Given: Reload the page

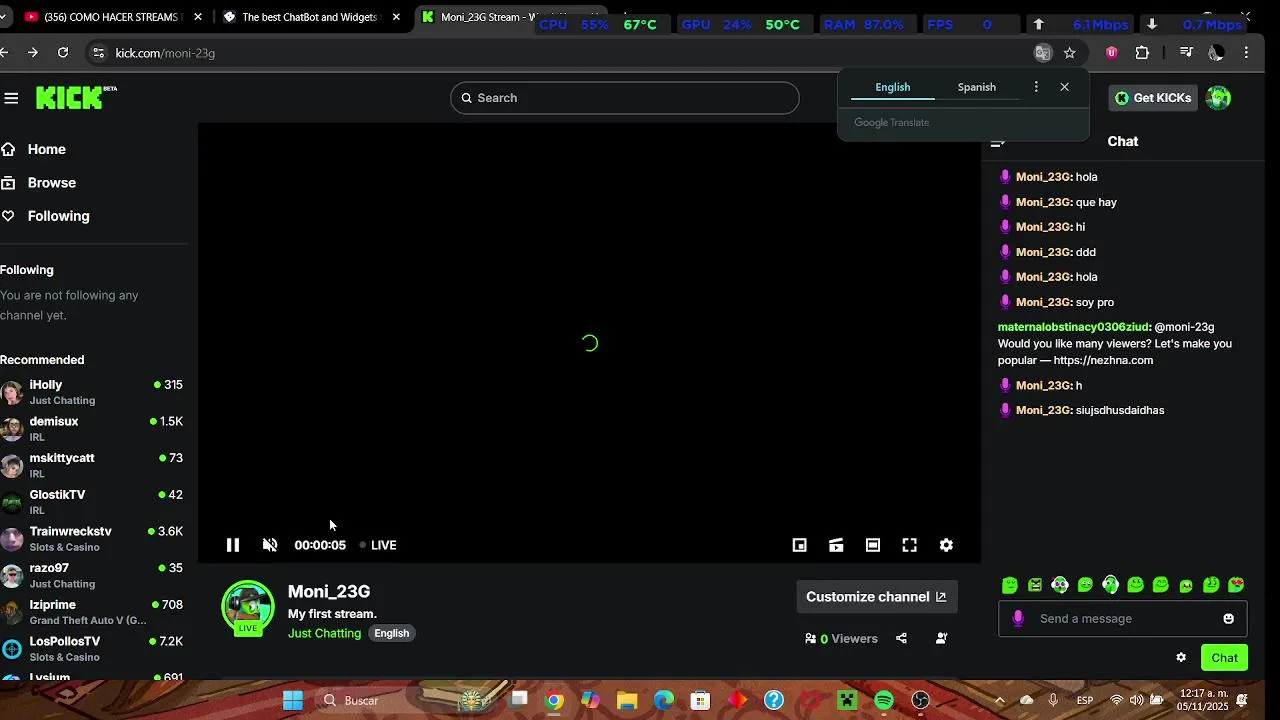Looking at the screenshot, I should pyautogui.click(x=63, y=53).
